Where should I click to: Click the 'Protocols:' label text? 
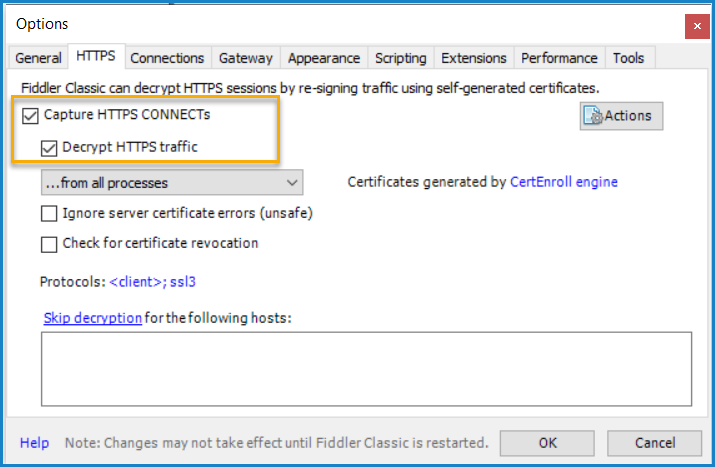pyautogui.click(x=73, y=282)
